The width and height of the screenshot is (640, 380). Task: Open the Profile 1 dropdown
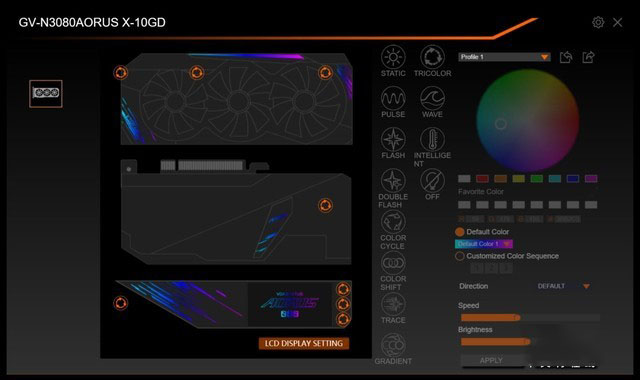click(x=504, y=57)
